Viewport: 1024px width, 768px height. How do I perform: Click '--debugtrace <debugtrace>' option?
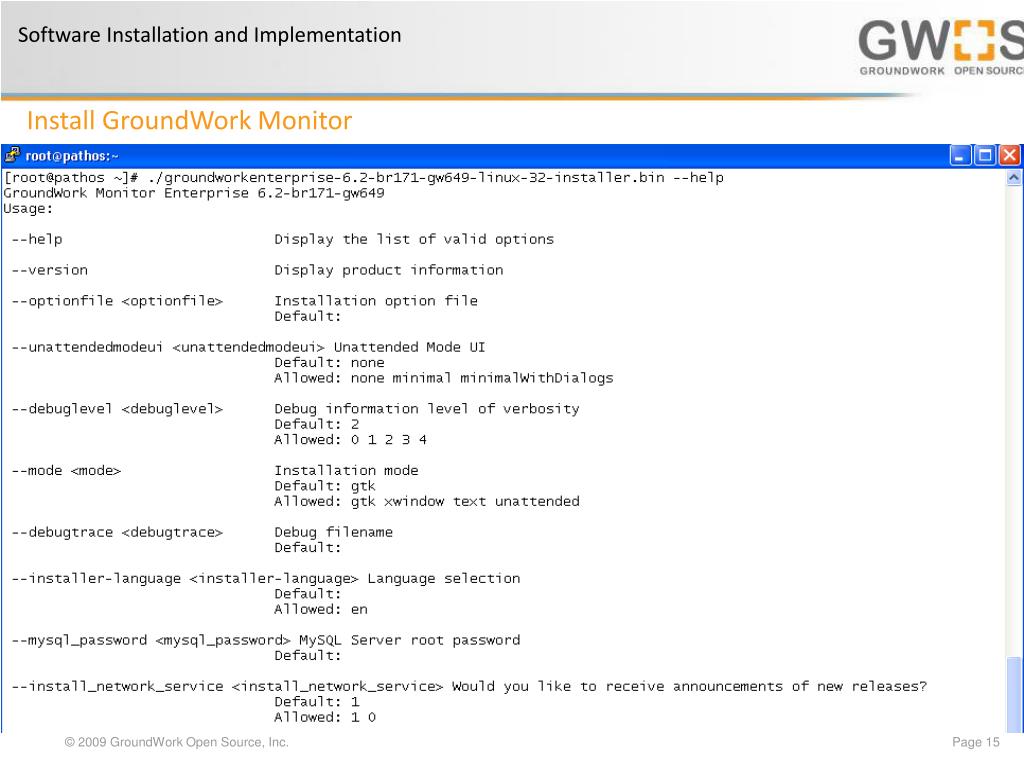click(118, 532)
